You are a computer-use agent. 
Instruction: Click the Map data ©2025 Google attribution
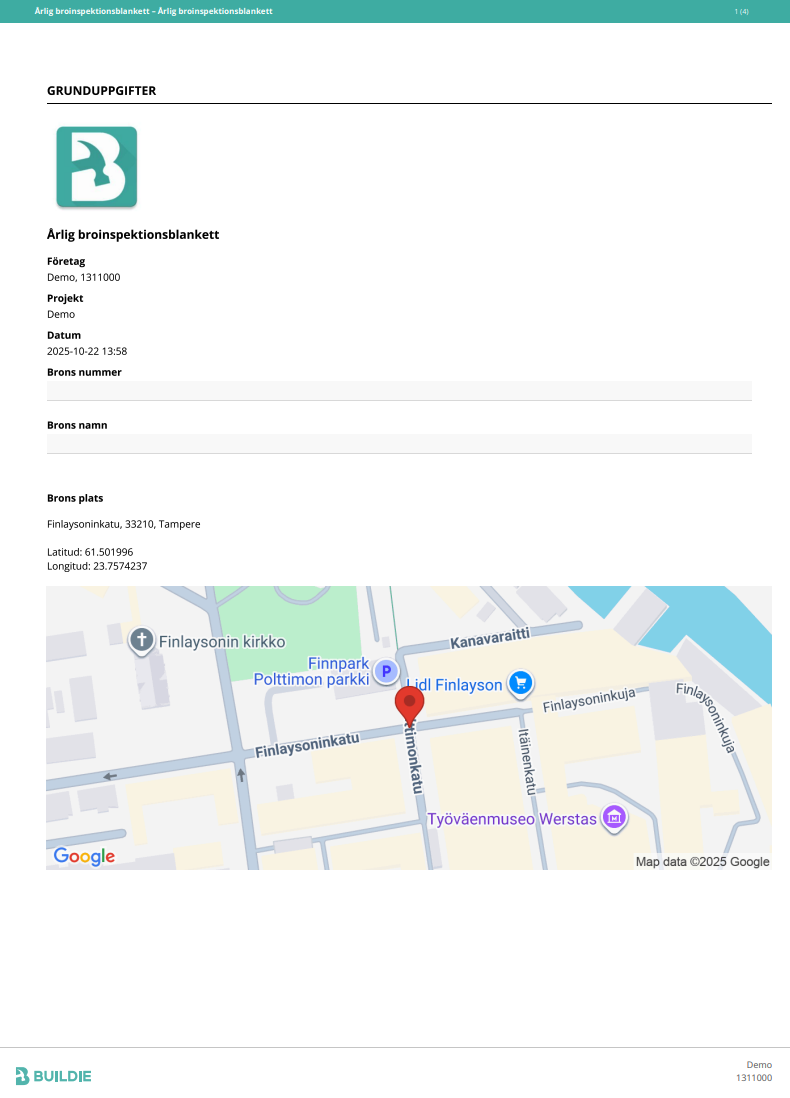(x=702, y=862)
